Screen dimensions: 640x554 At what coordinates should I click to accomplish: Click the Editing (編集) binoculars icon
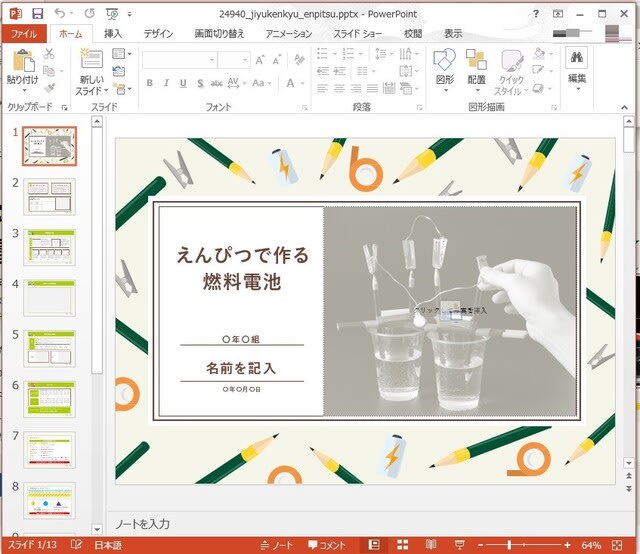576,58
